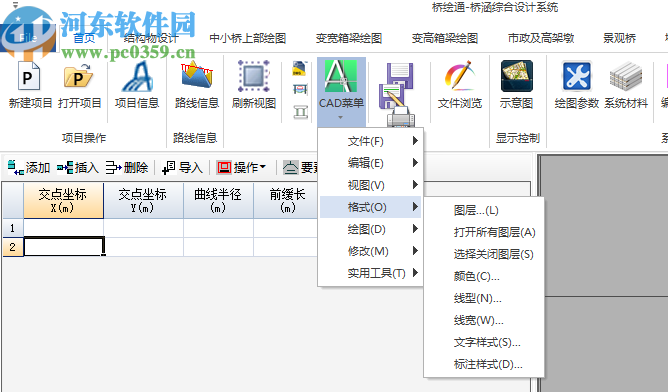
Task: Click the 示意图 schematic diagram icon
Action: pos(516,76)
